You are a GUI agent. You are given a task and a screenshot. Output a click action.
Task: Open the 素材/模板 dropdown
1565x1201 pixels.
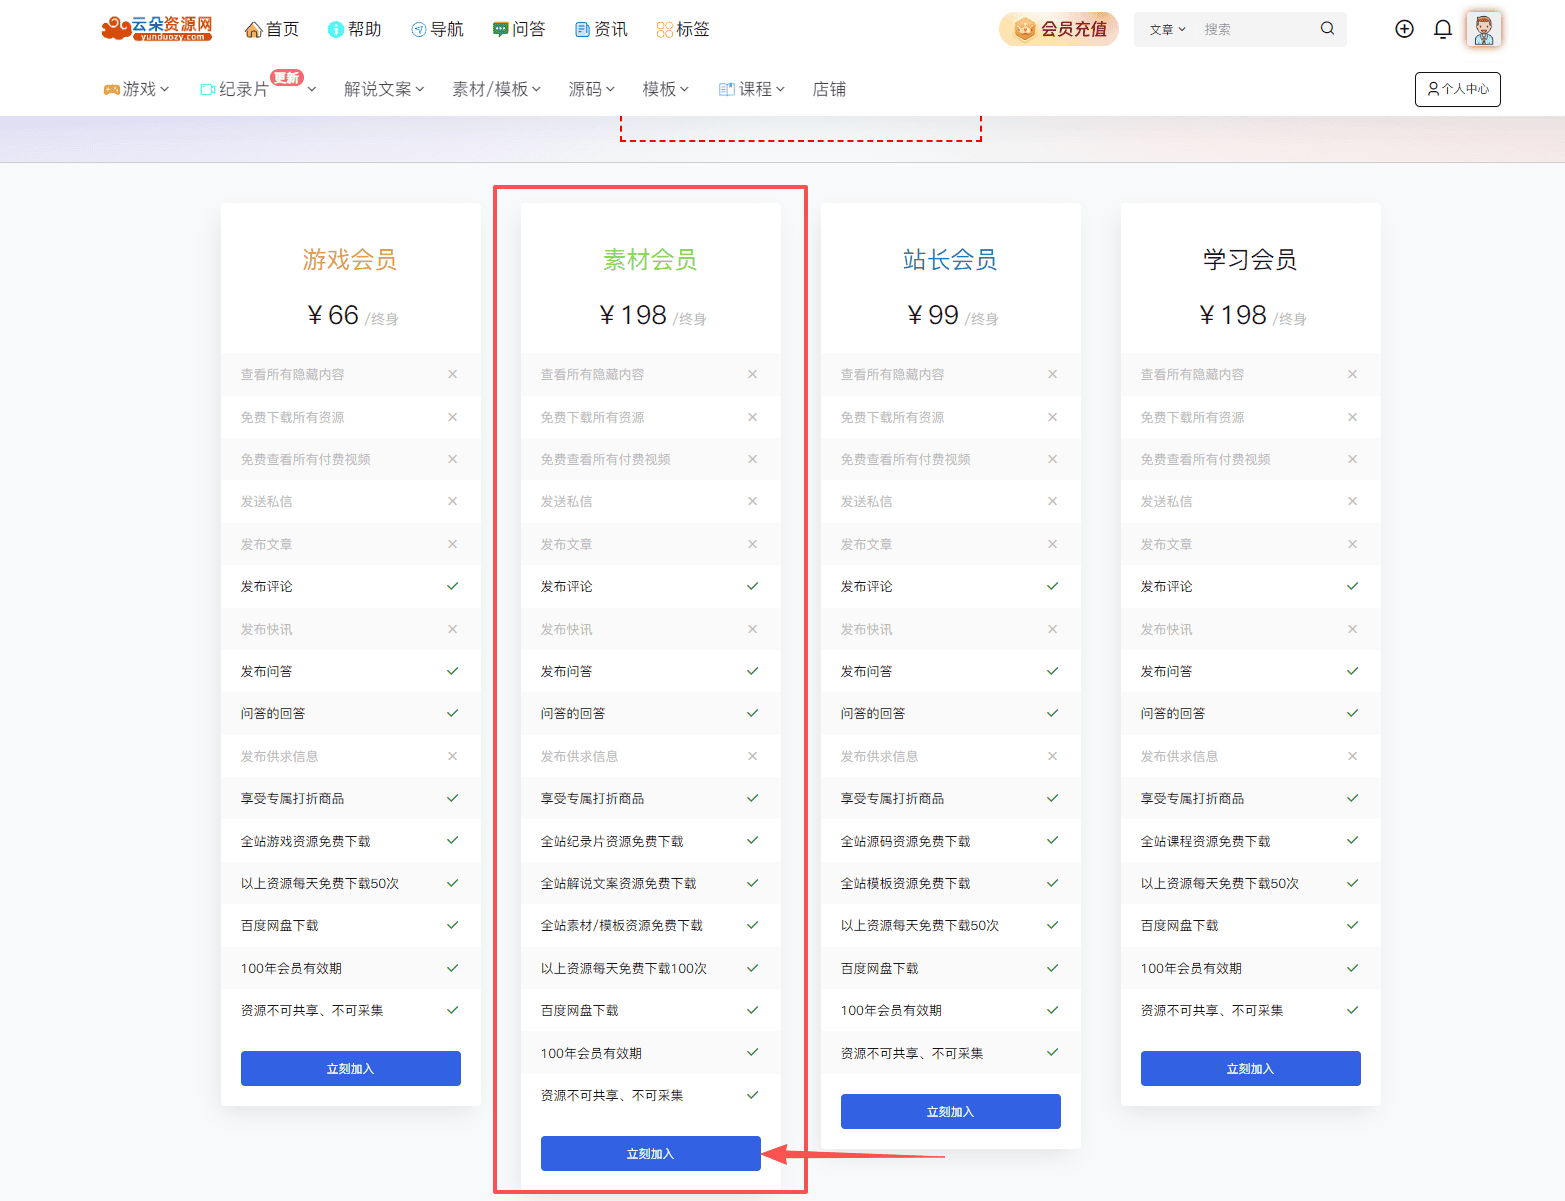tap(495, 88)
